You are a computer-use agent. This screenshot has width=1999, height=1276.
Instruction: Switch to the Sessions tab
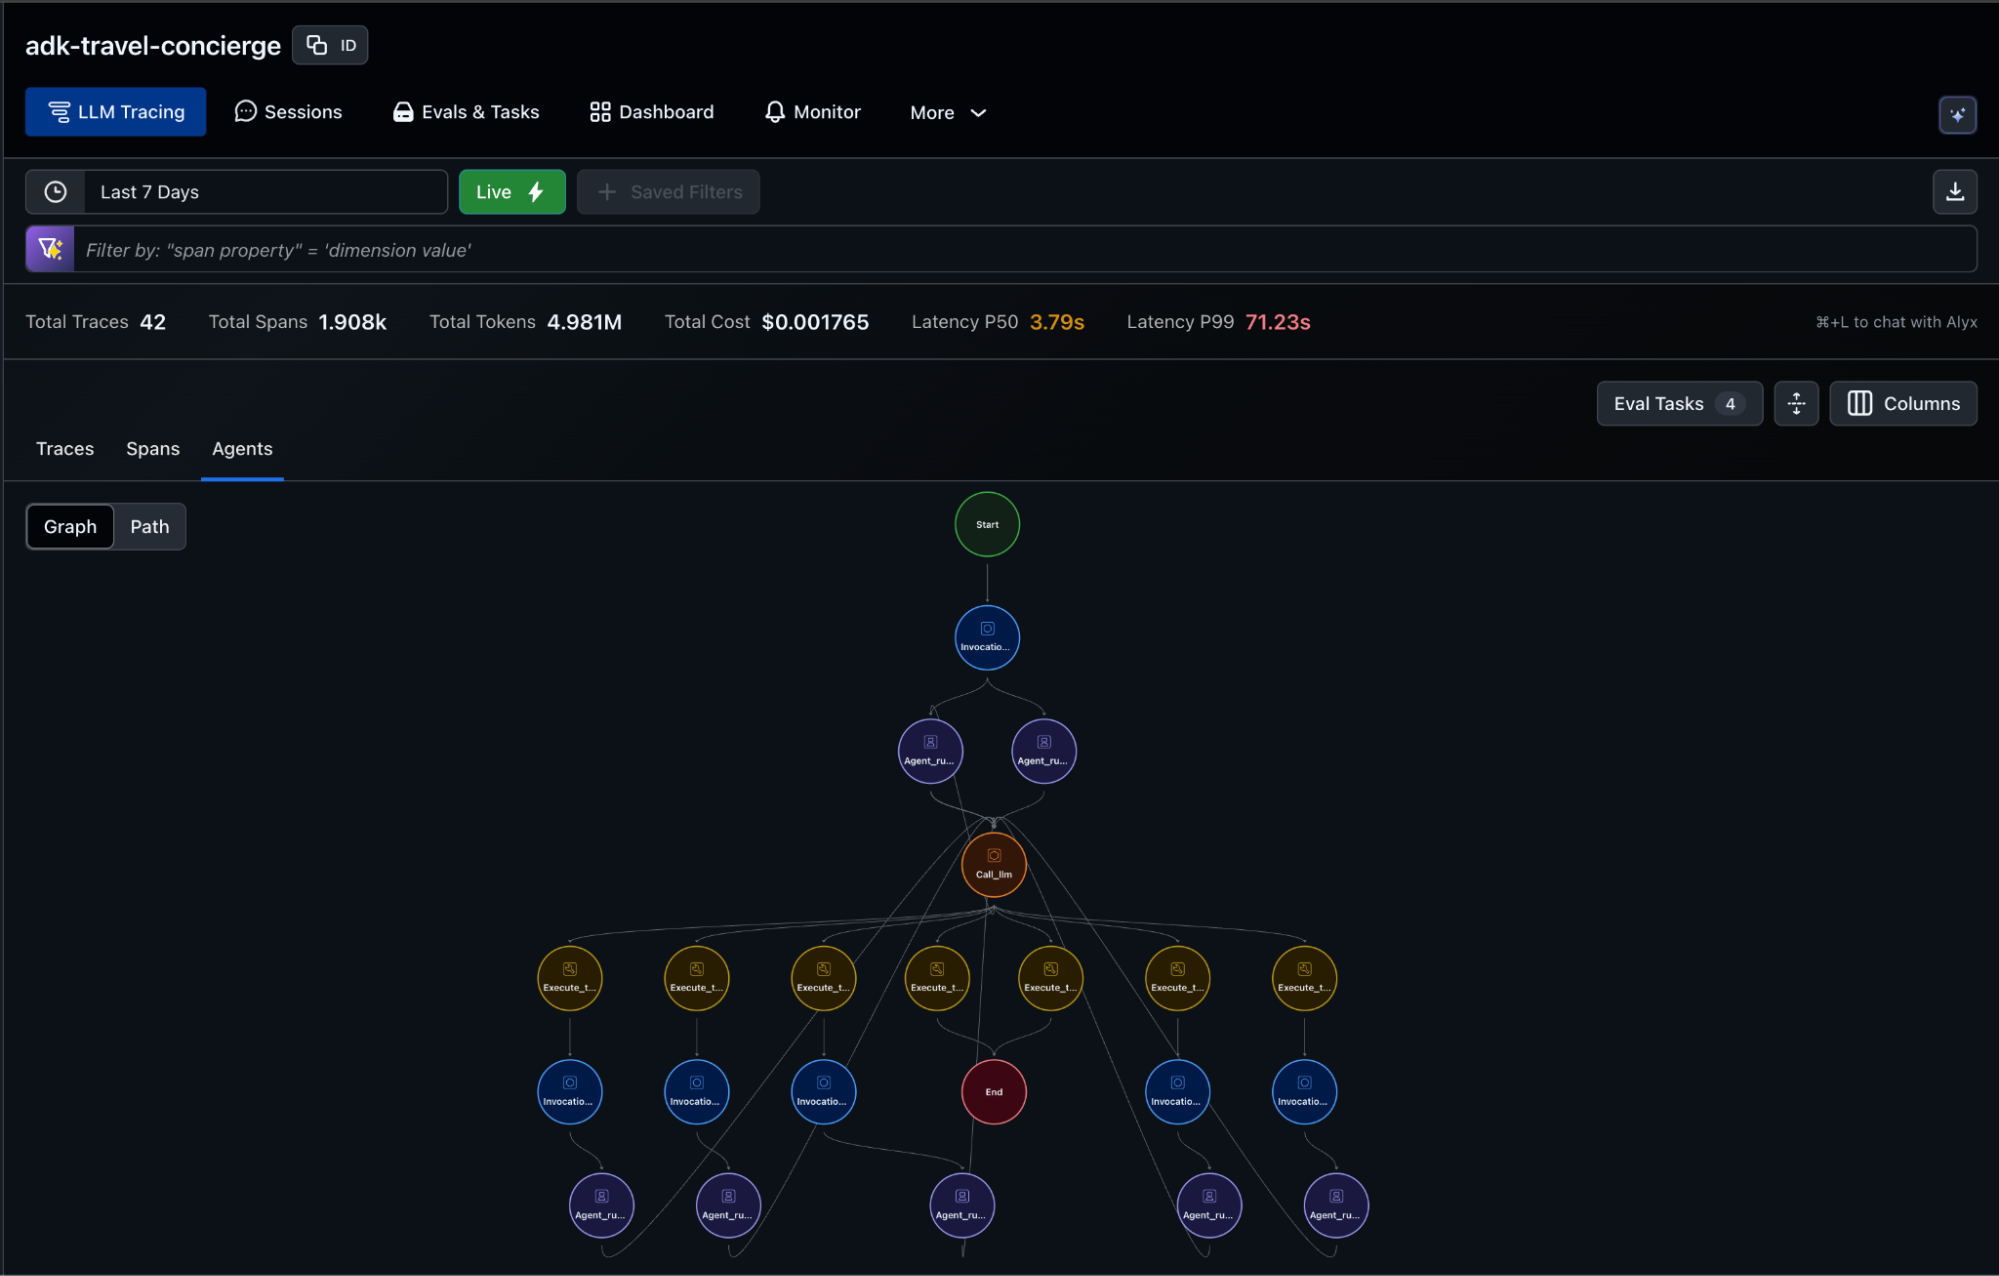(288, 111)
